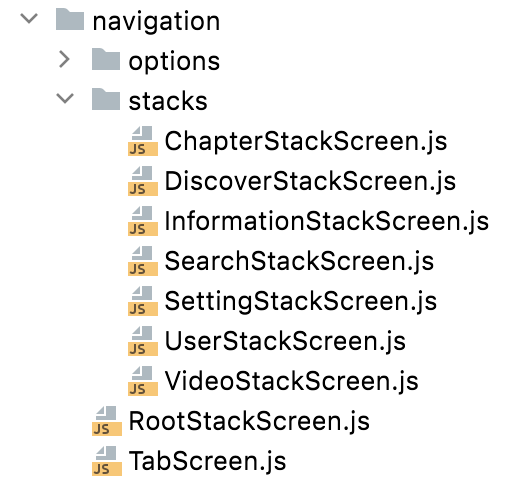Expand the options folder chevron

[x=64, y=59]
